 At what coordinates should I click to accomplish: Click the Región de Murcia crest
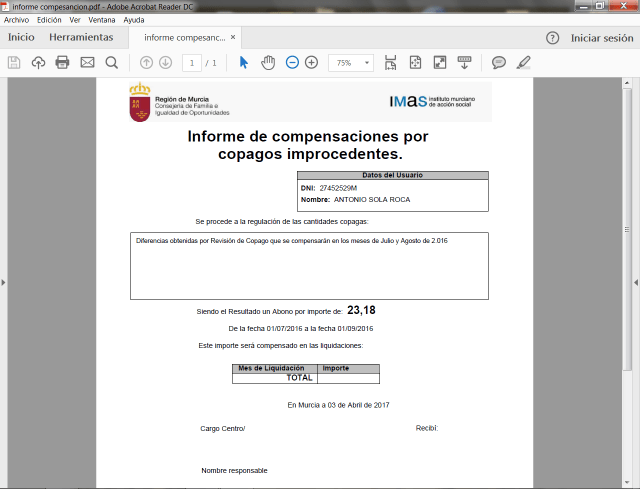pyautogui.click(x=140, y=102)
